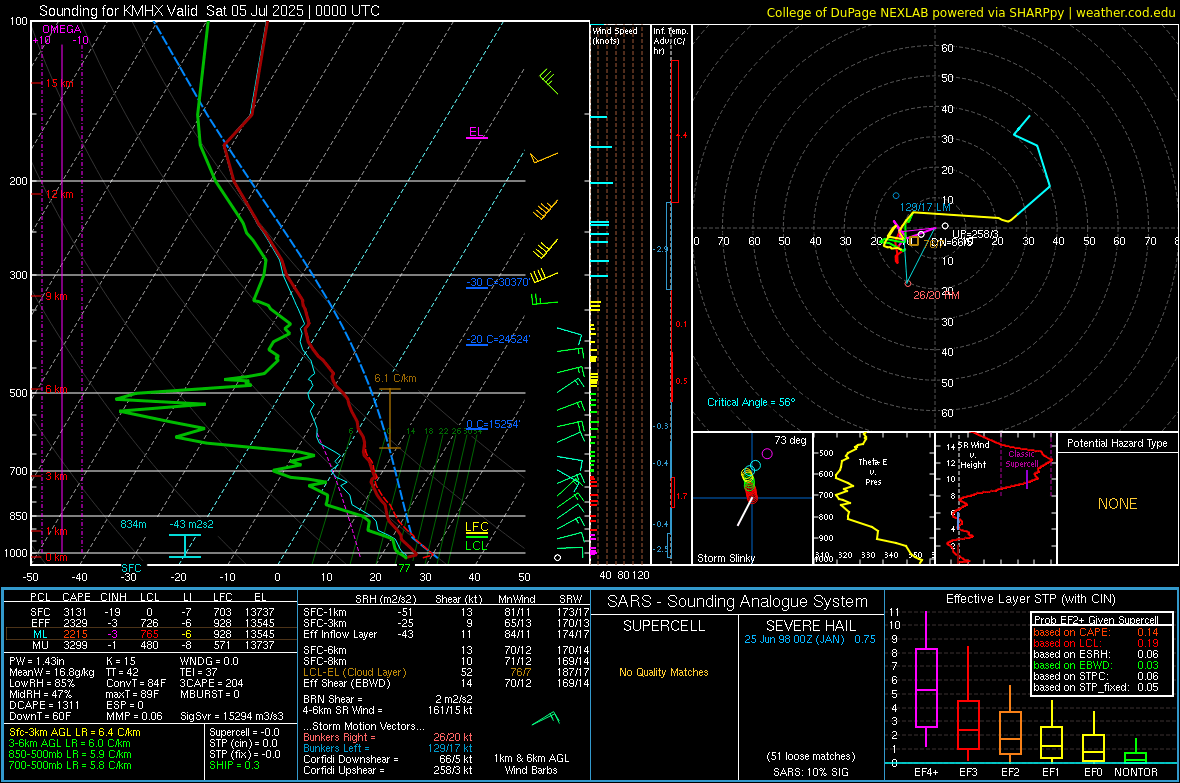
Task: Click the green LCL marker on the skew-T
Action: click(476, 545)
